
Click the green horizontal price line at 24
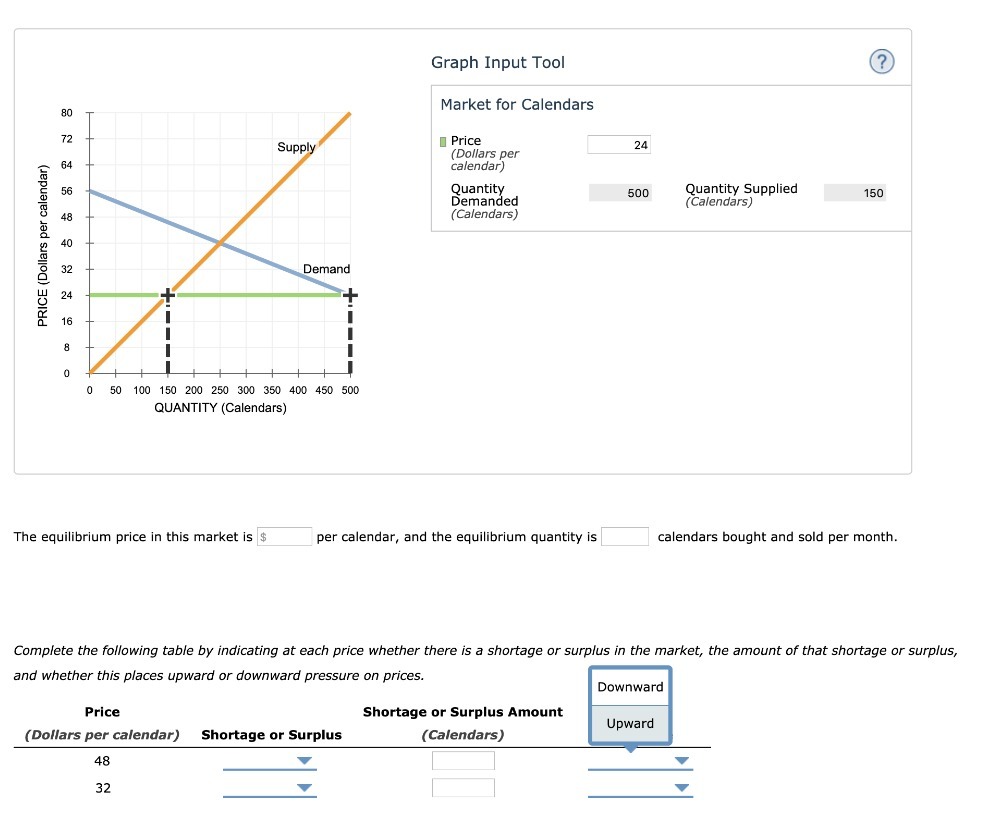tap(250, 294)
